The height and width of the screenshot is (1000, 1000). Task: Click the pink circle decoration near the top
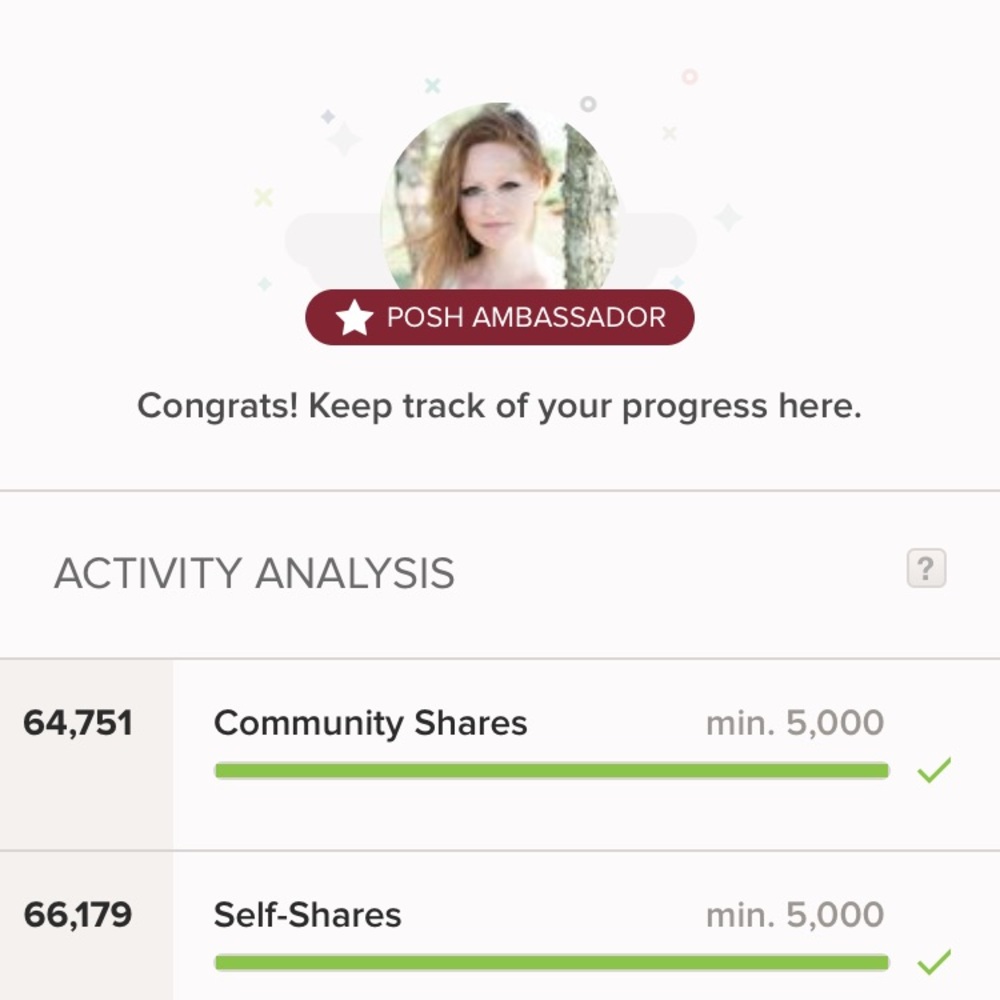click(x=689, y=76)
